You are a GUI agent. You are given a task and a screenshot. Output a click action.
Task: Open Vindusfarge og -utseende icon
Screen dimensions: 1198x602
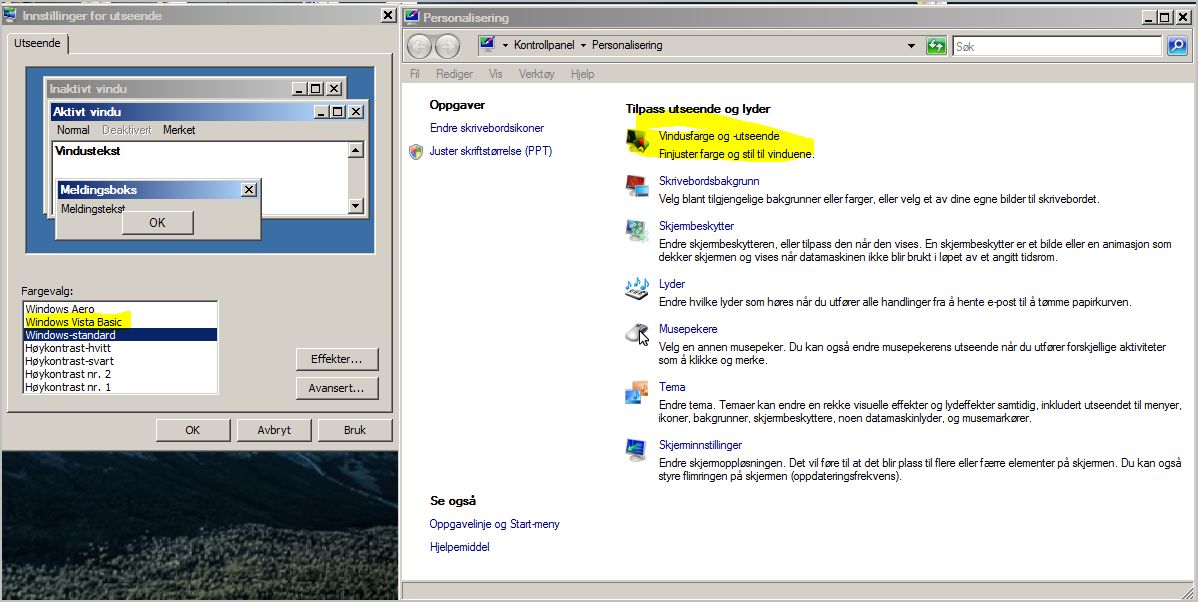pos(637,141)
